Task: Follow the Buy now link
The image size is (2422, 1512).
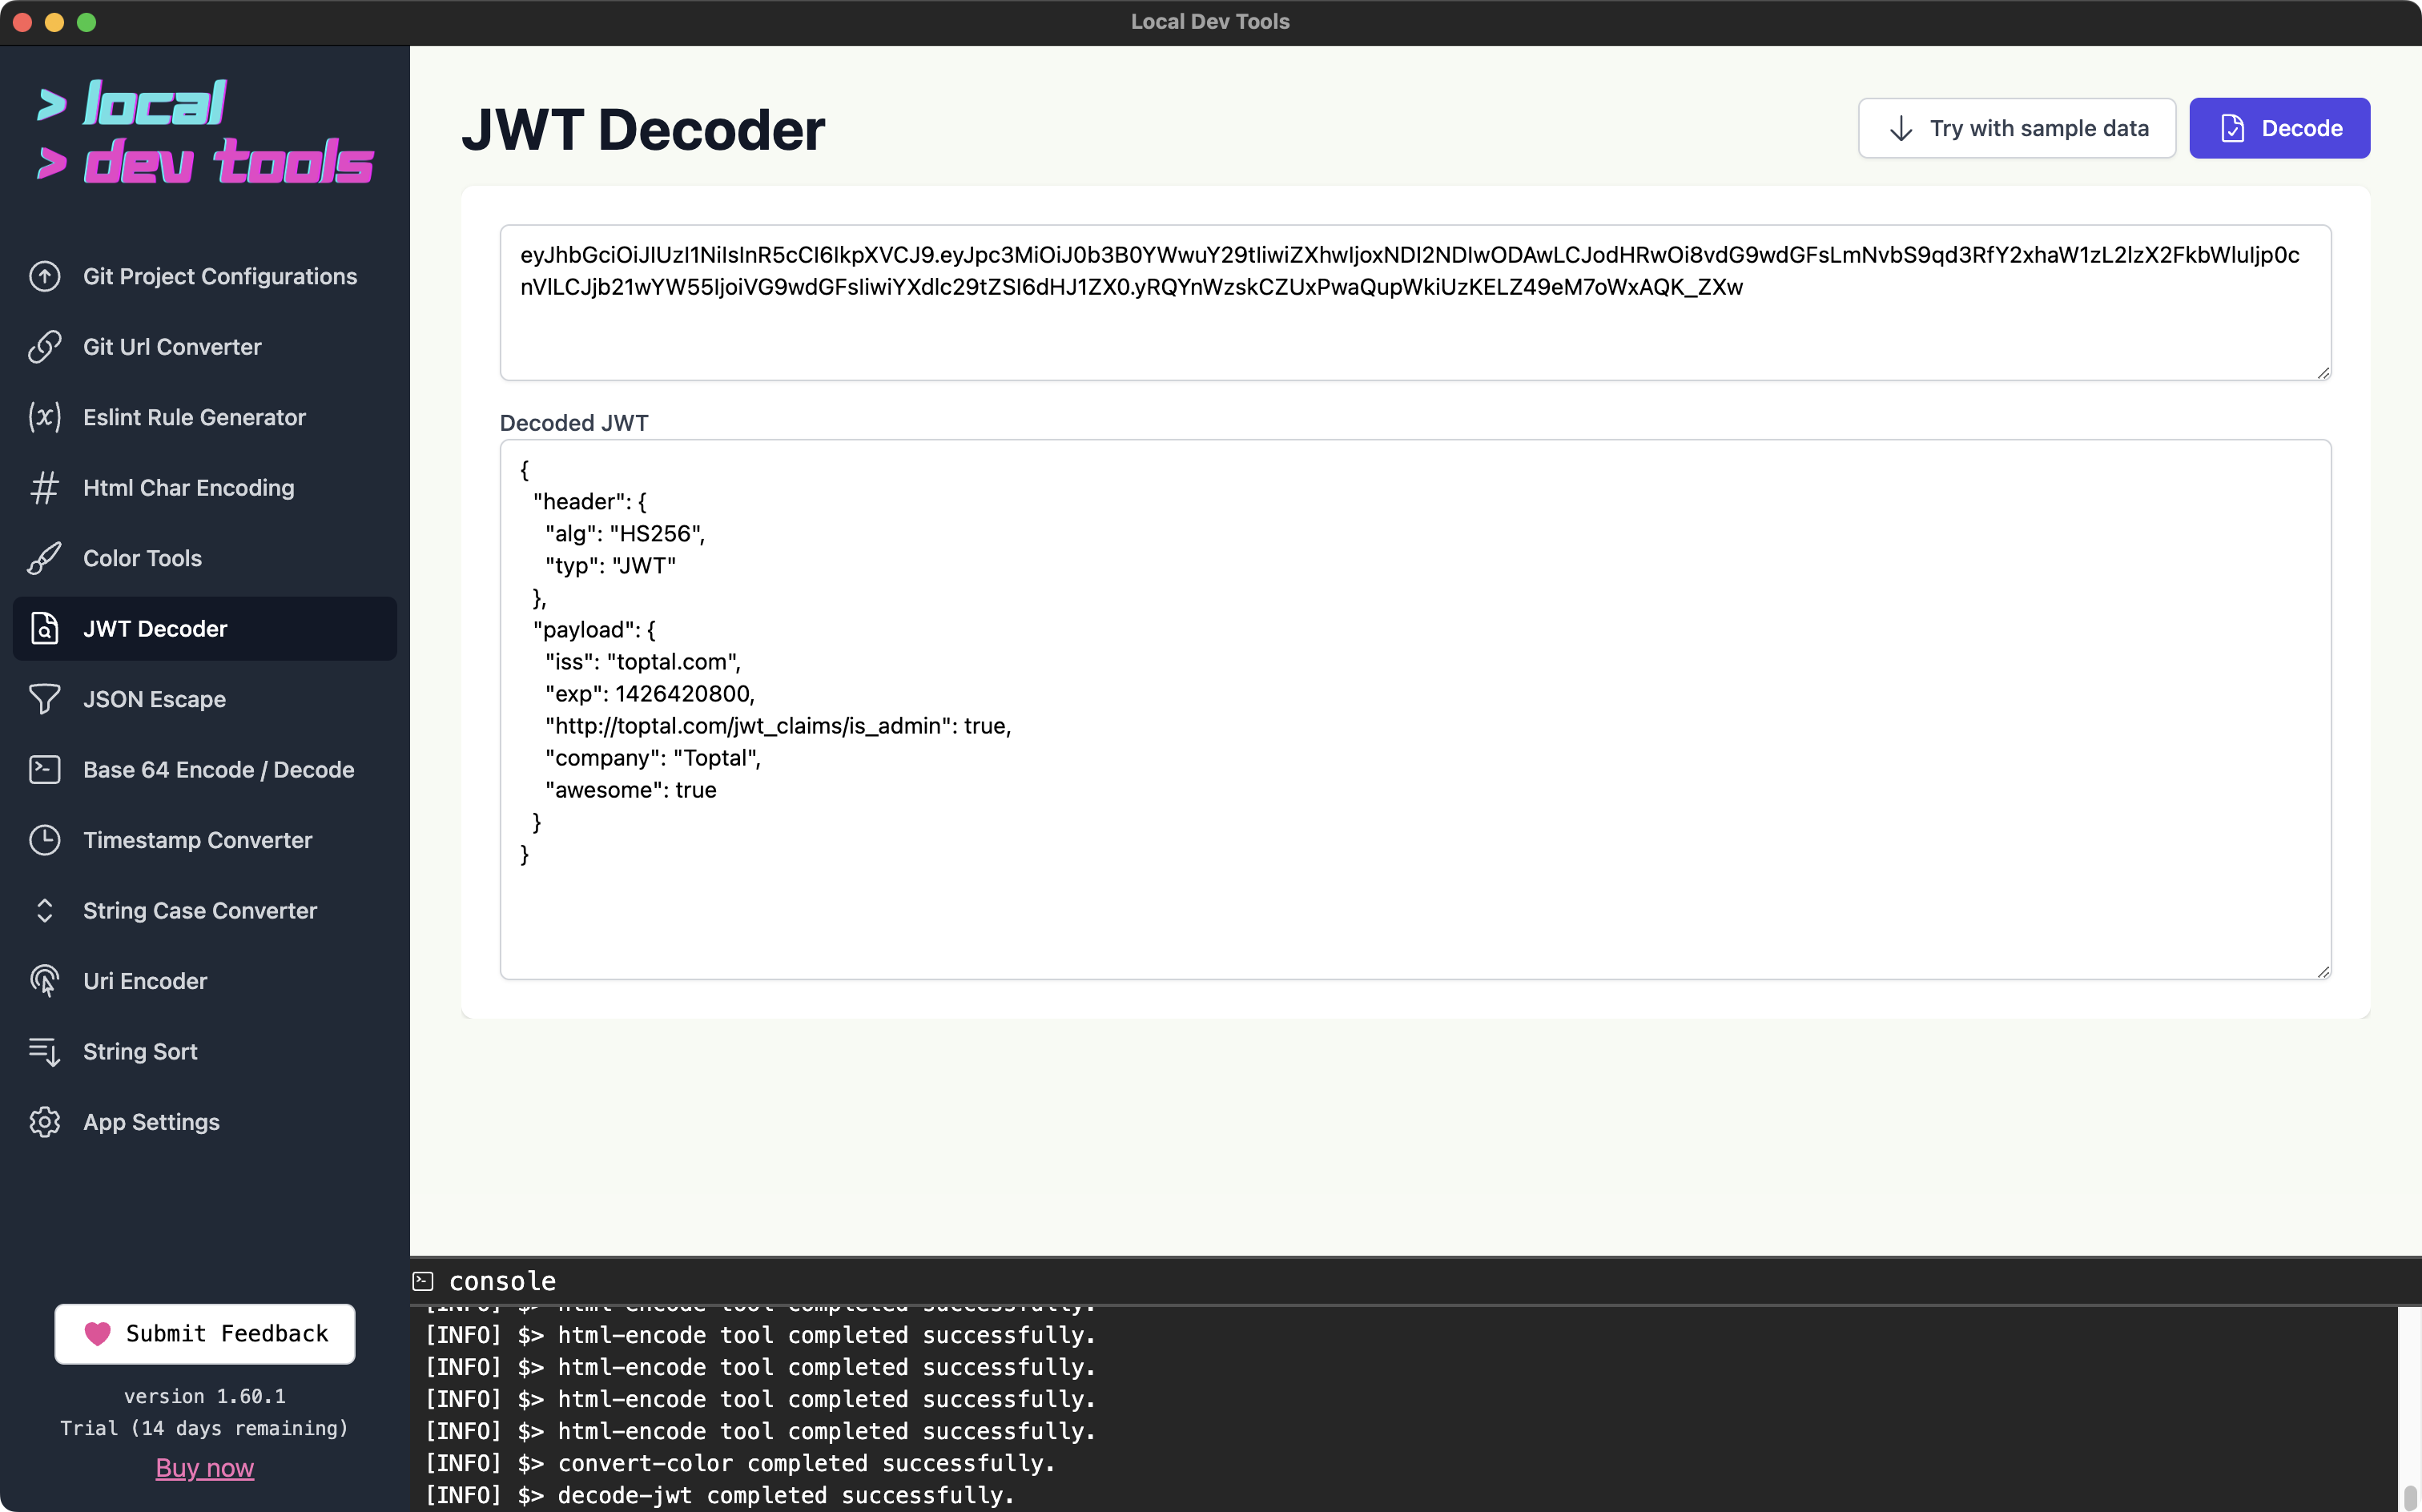Action: 205,1467
